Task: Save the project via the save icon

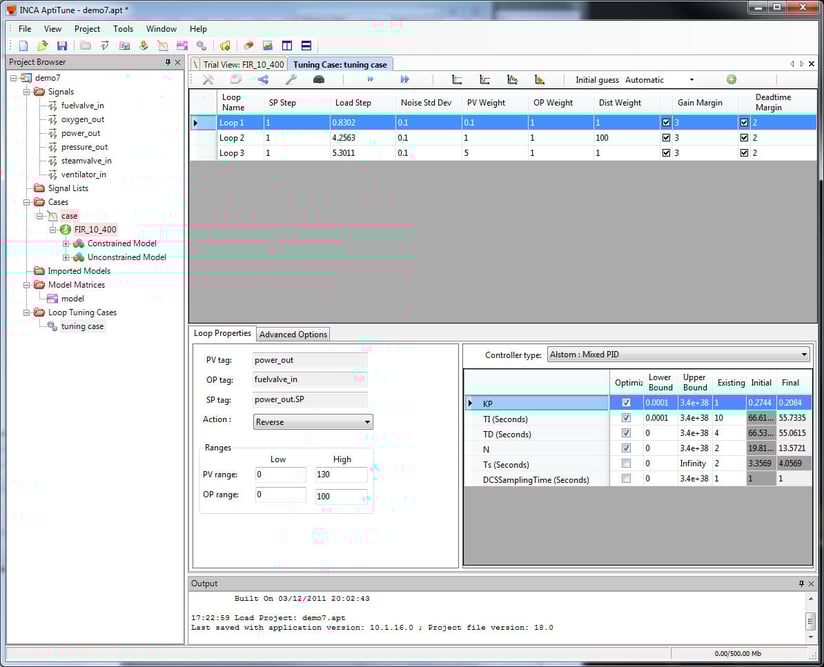Action: tap(61, 46)
